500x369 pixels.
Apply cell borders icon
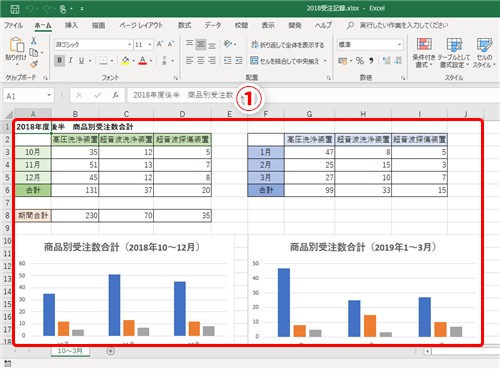click(103, 61)
